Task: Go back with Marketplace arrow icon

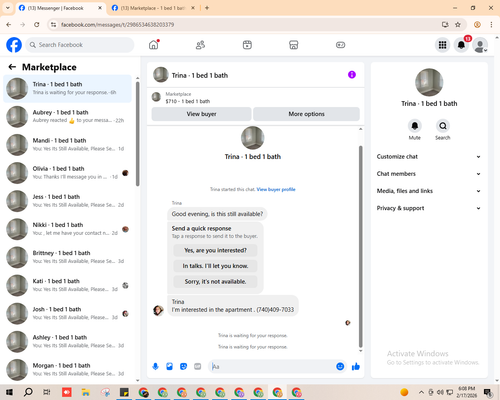Action: [12, 67]
